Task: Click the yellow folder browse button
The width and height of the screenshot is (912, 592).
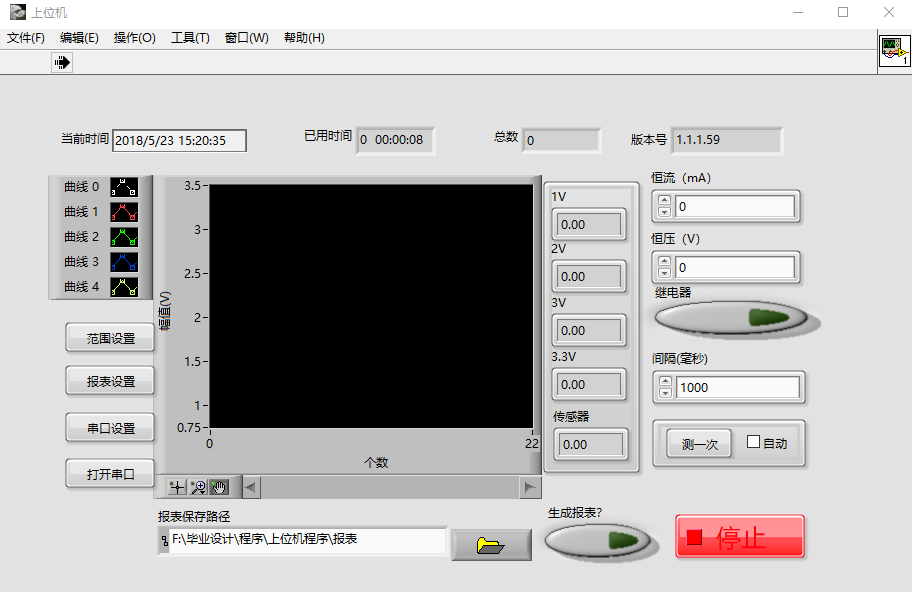Action: point(491,545)
